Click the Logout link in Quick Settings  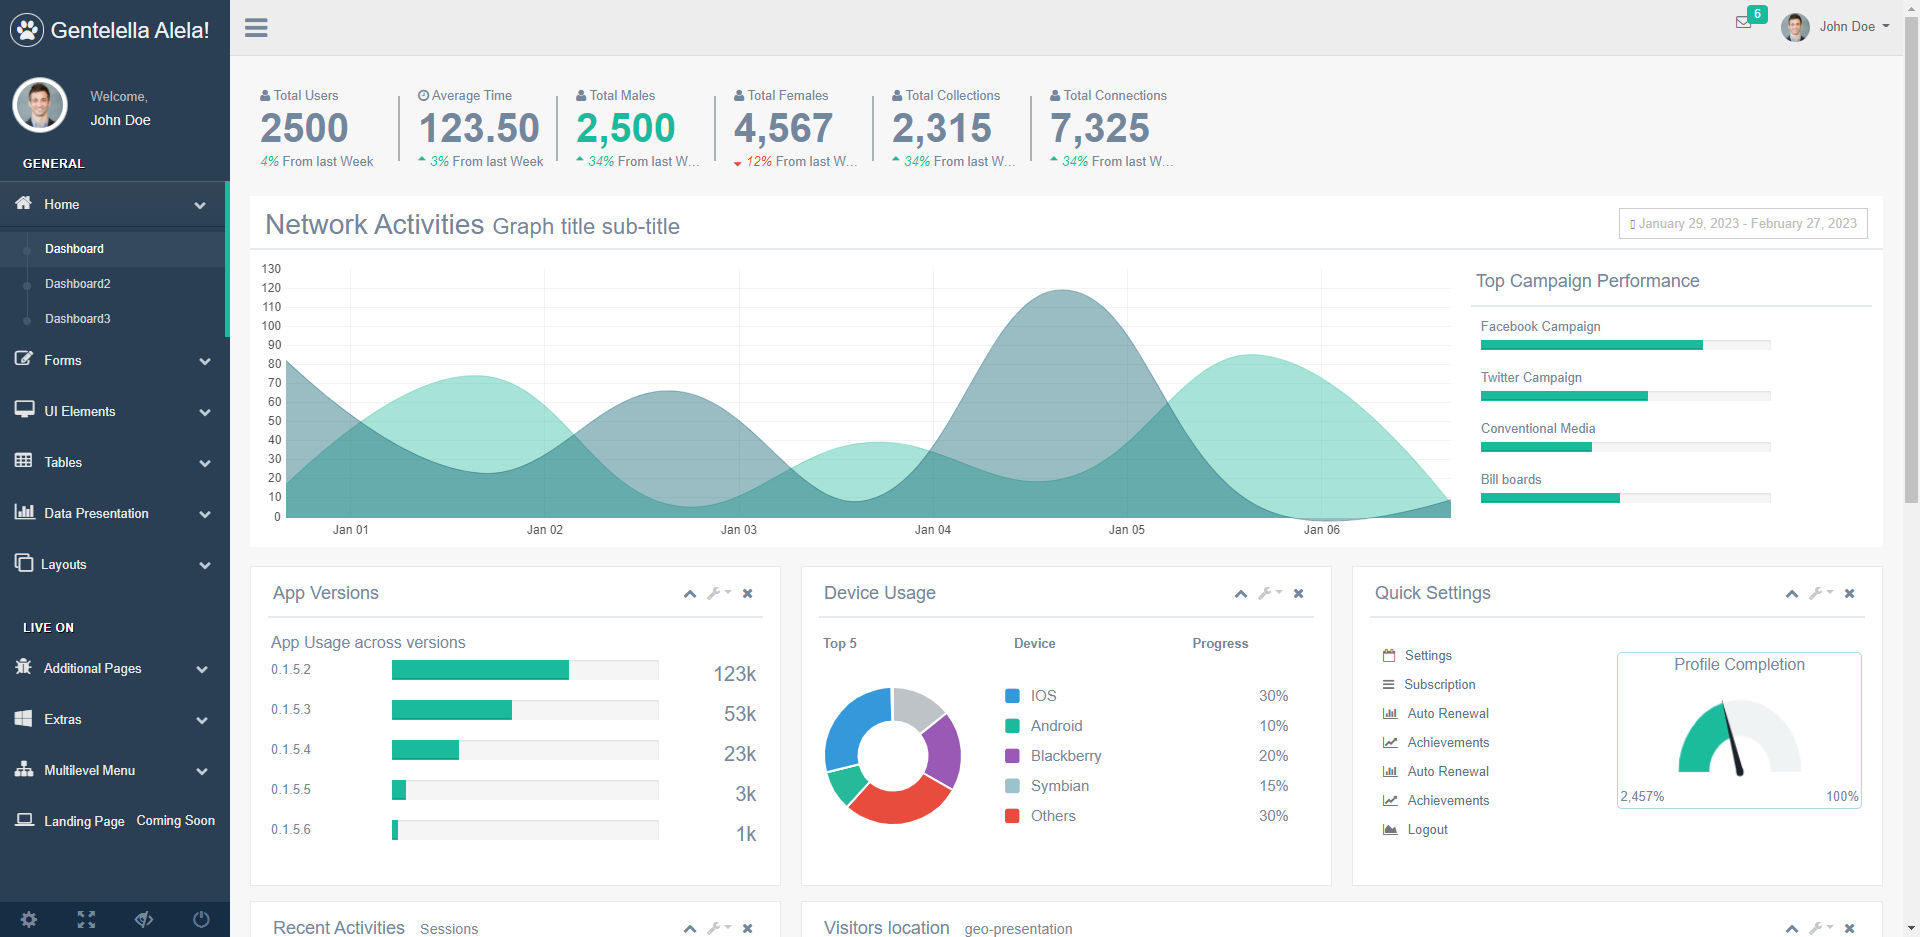coord(1427,830)
